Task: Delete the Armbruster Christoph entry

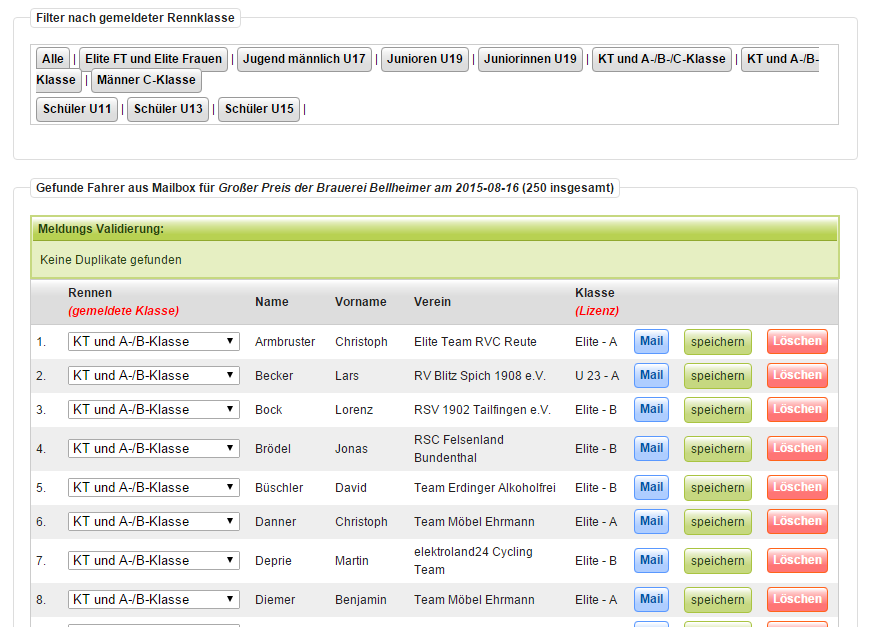Action: coord(797,342)
